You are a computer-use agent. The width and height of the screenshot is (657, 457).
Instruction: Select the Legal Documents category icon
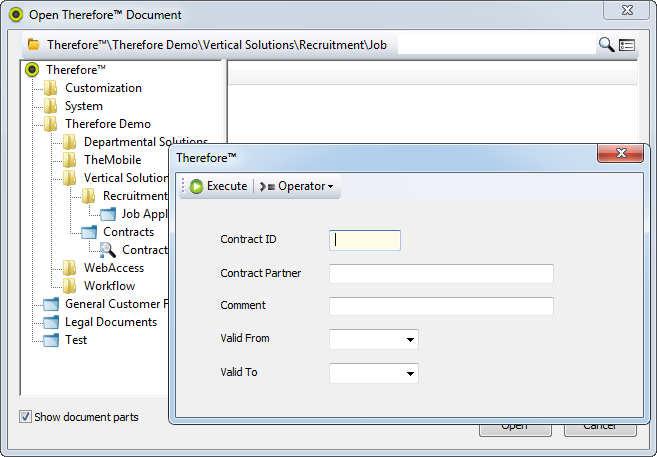click(51, 322)
